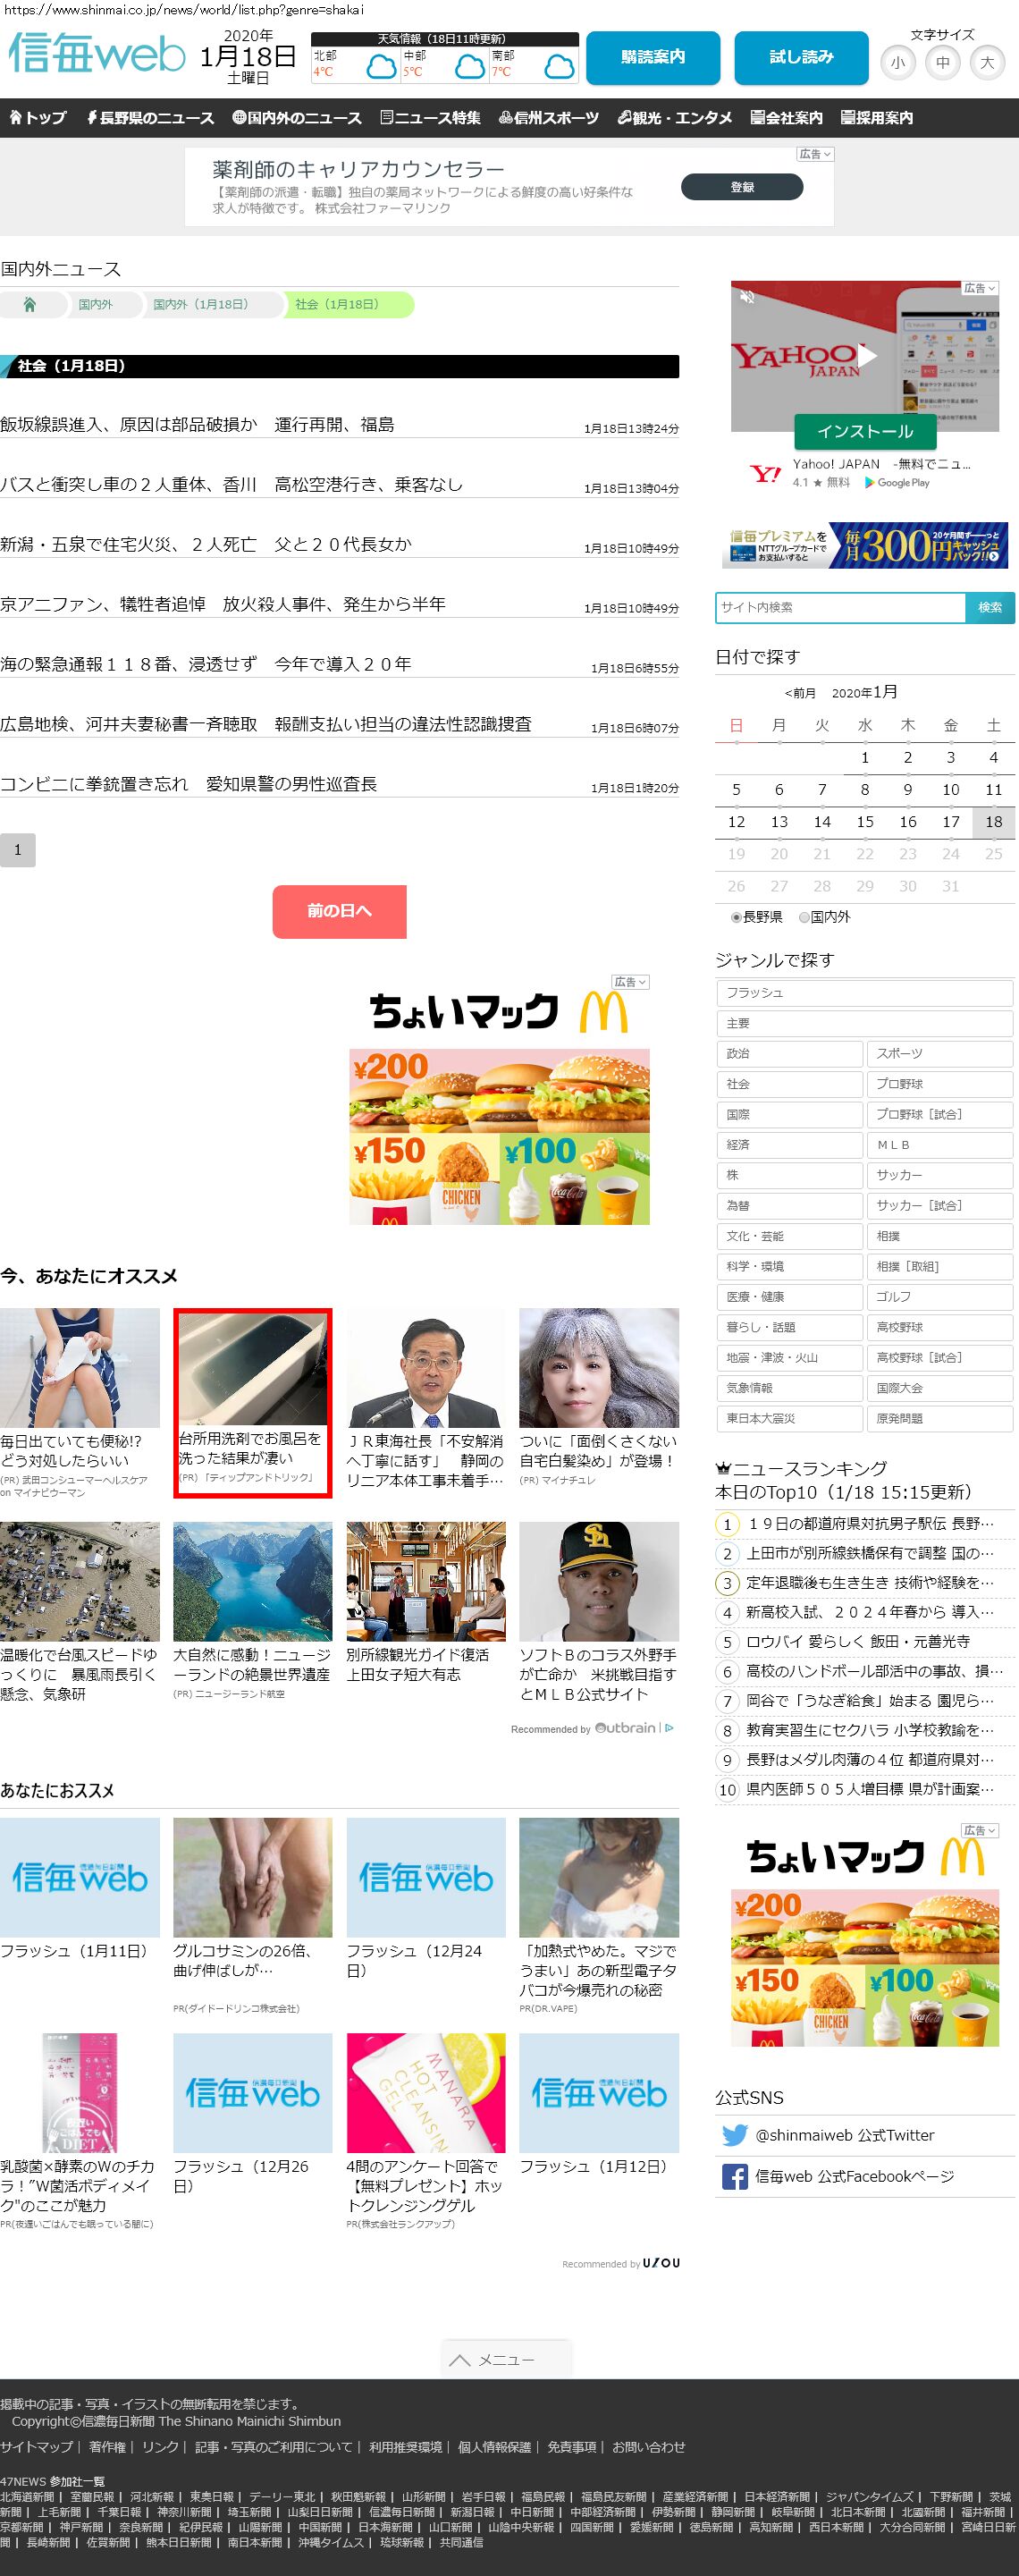Click the Facebook icon under 公式SNS
Screen dimensions: 1019x2576
pos(734,2176)
